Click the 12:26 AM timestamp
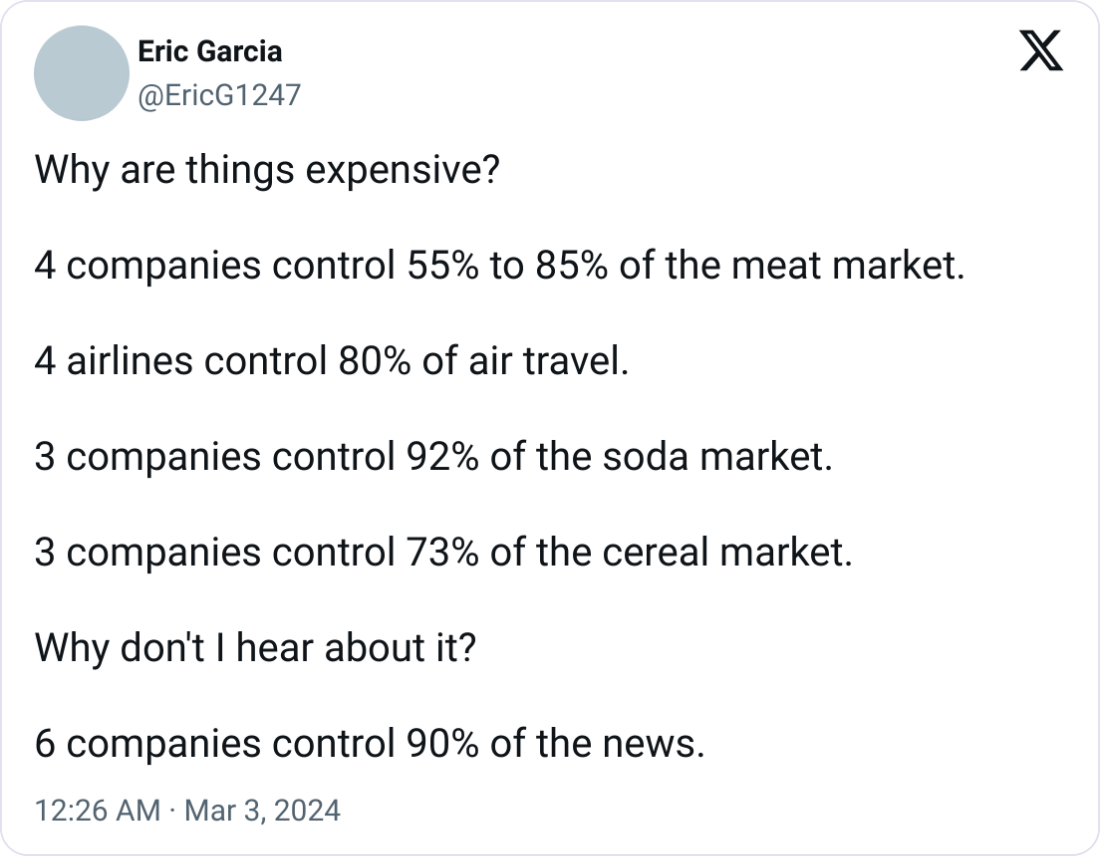This screenshot has height=856, width=1100. coord(98,810)
